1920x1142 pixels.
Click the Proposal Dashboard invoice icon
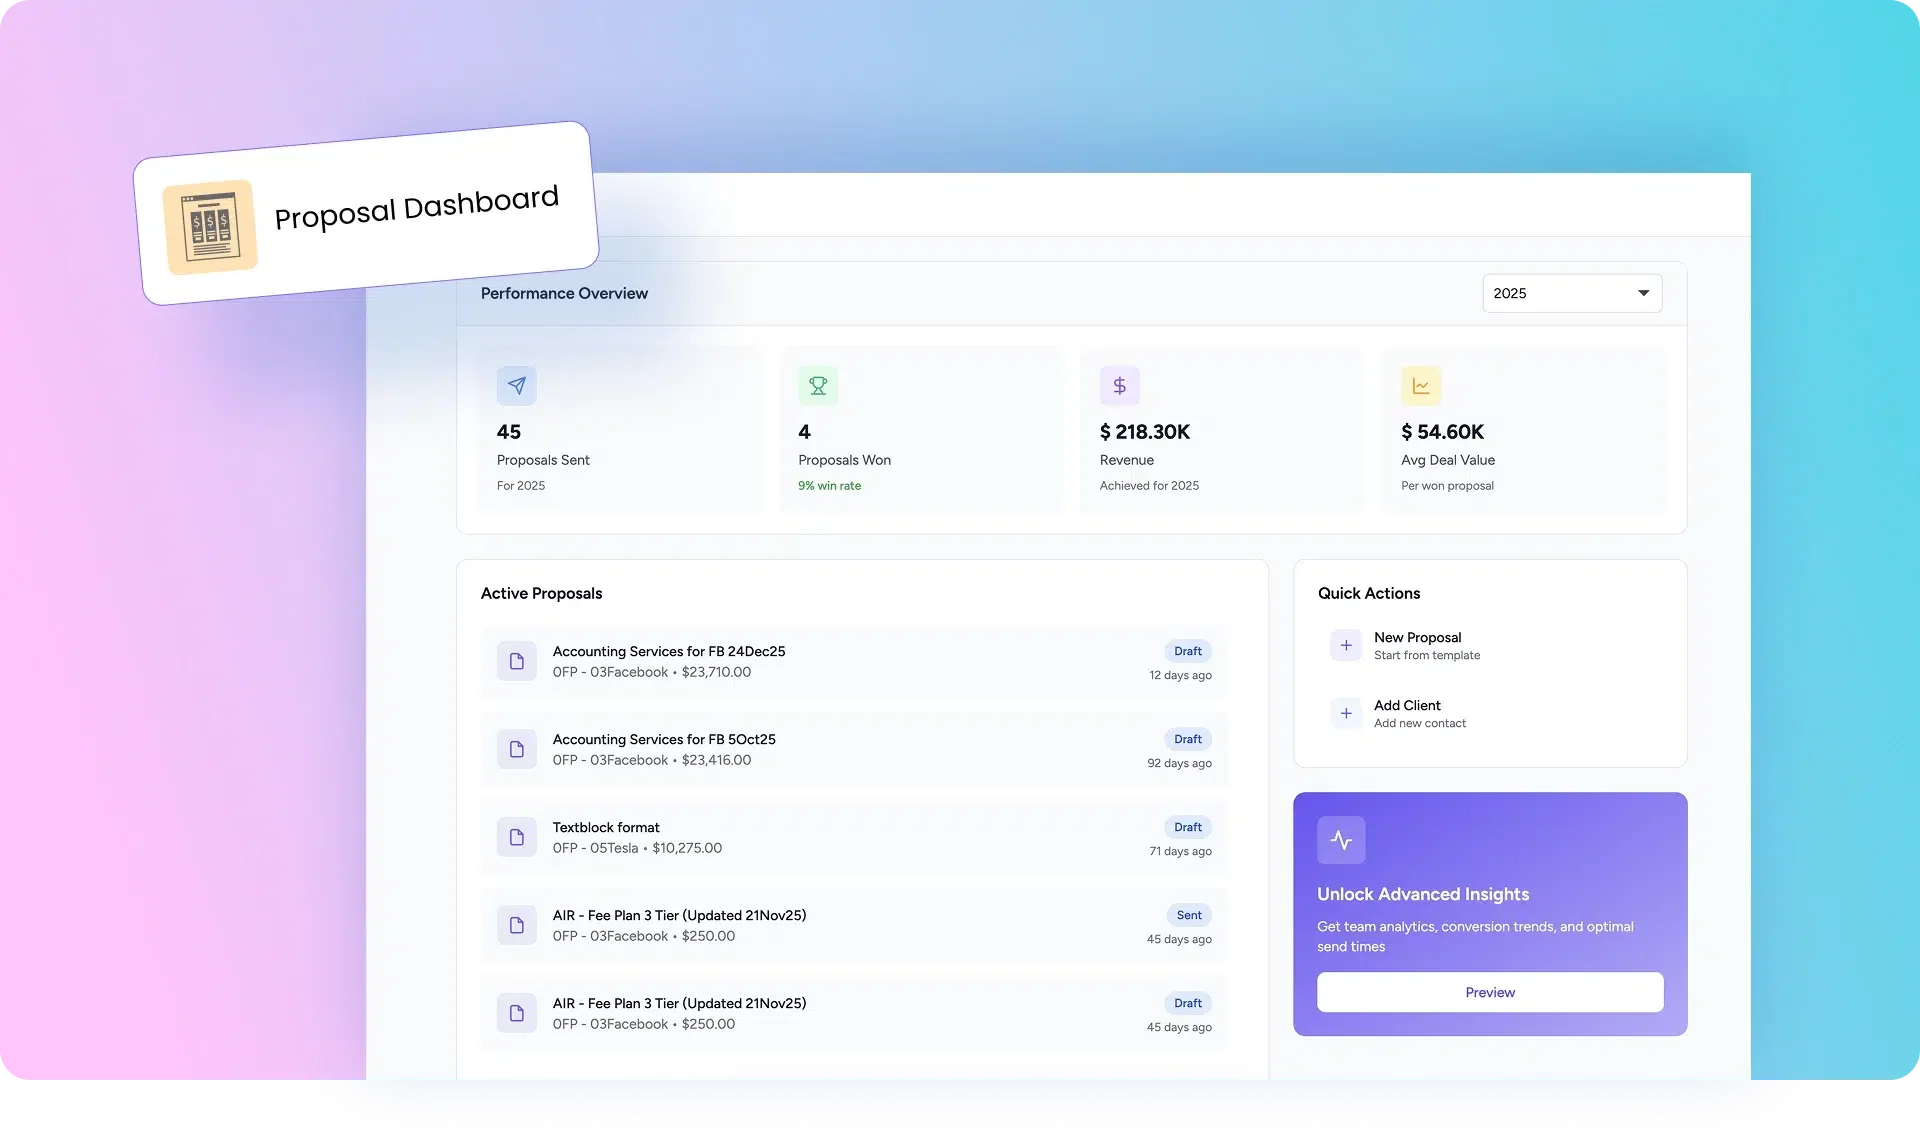pyautogui.click(x=210, y=227)
